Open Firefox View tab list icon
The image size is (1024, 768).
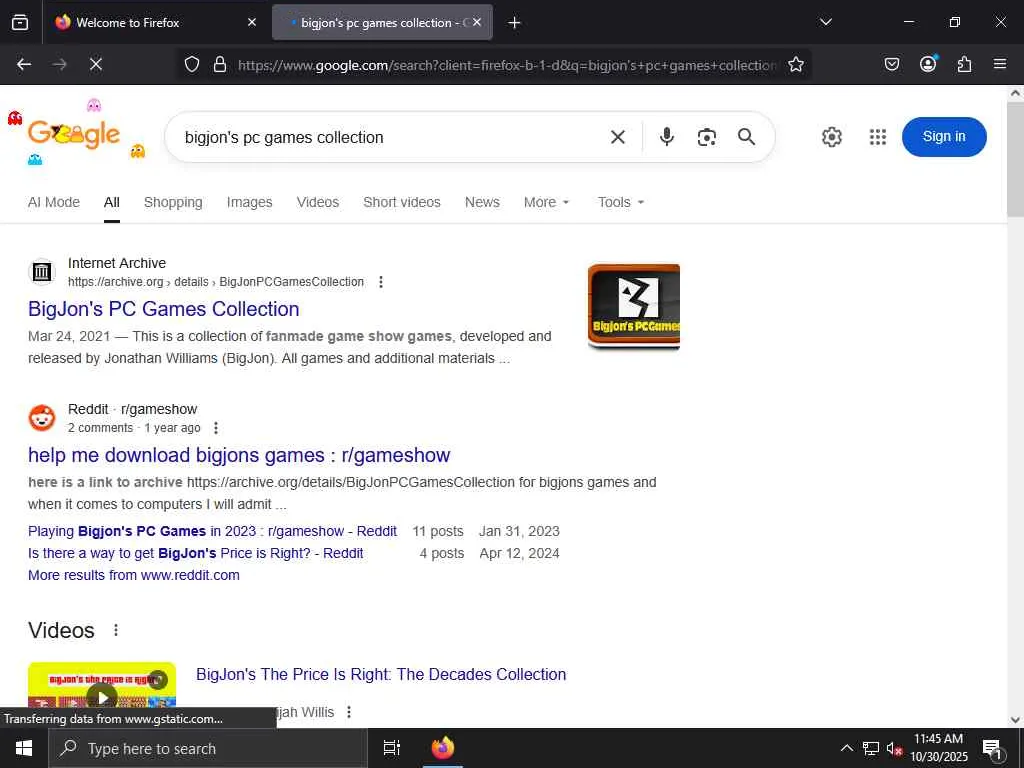pos(20,22)
